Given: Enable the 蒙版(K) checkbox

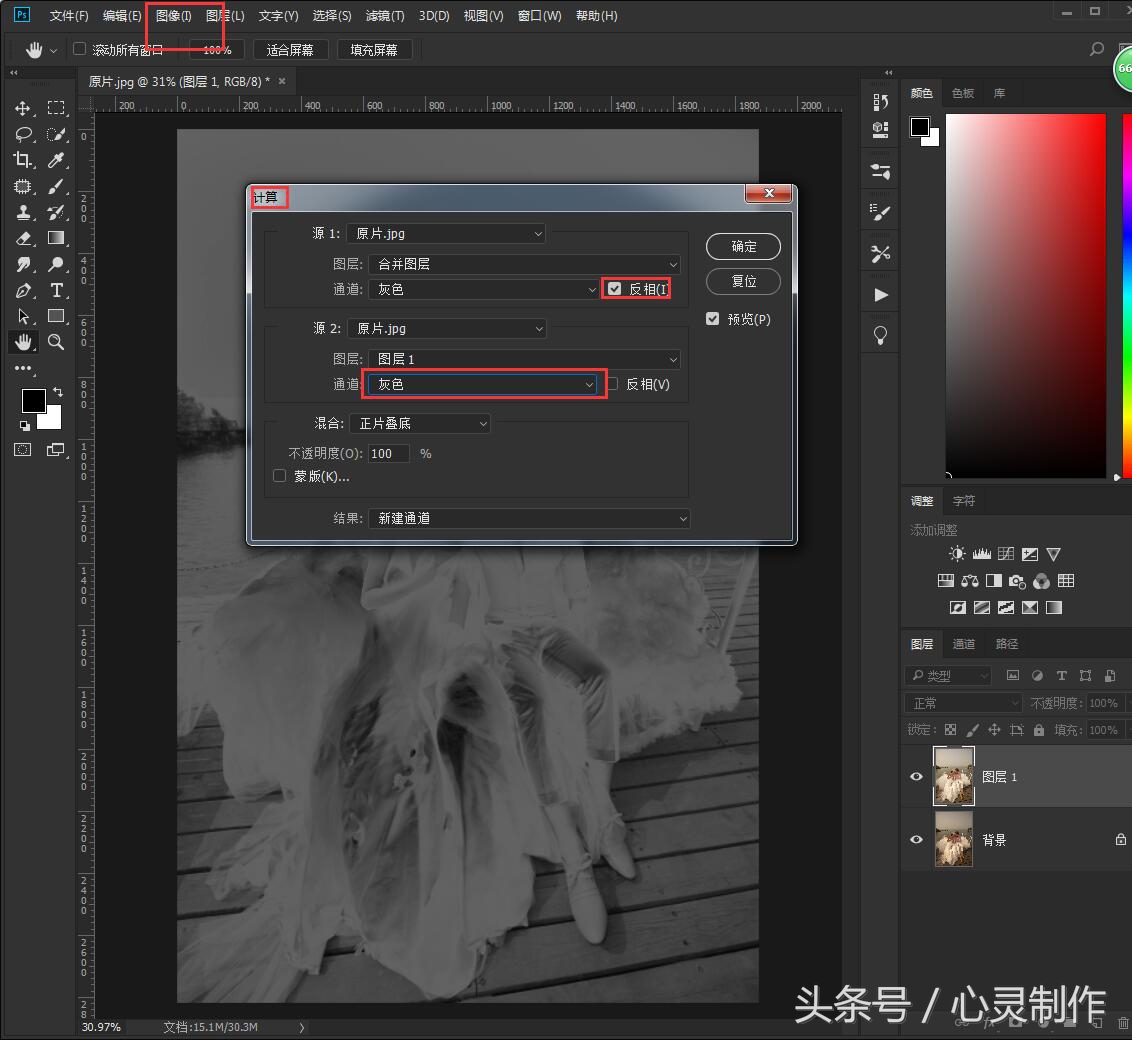Looking at the screenshot, I should pos(280,476).
